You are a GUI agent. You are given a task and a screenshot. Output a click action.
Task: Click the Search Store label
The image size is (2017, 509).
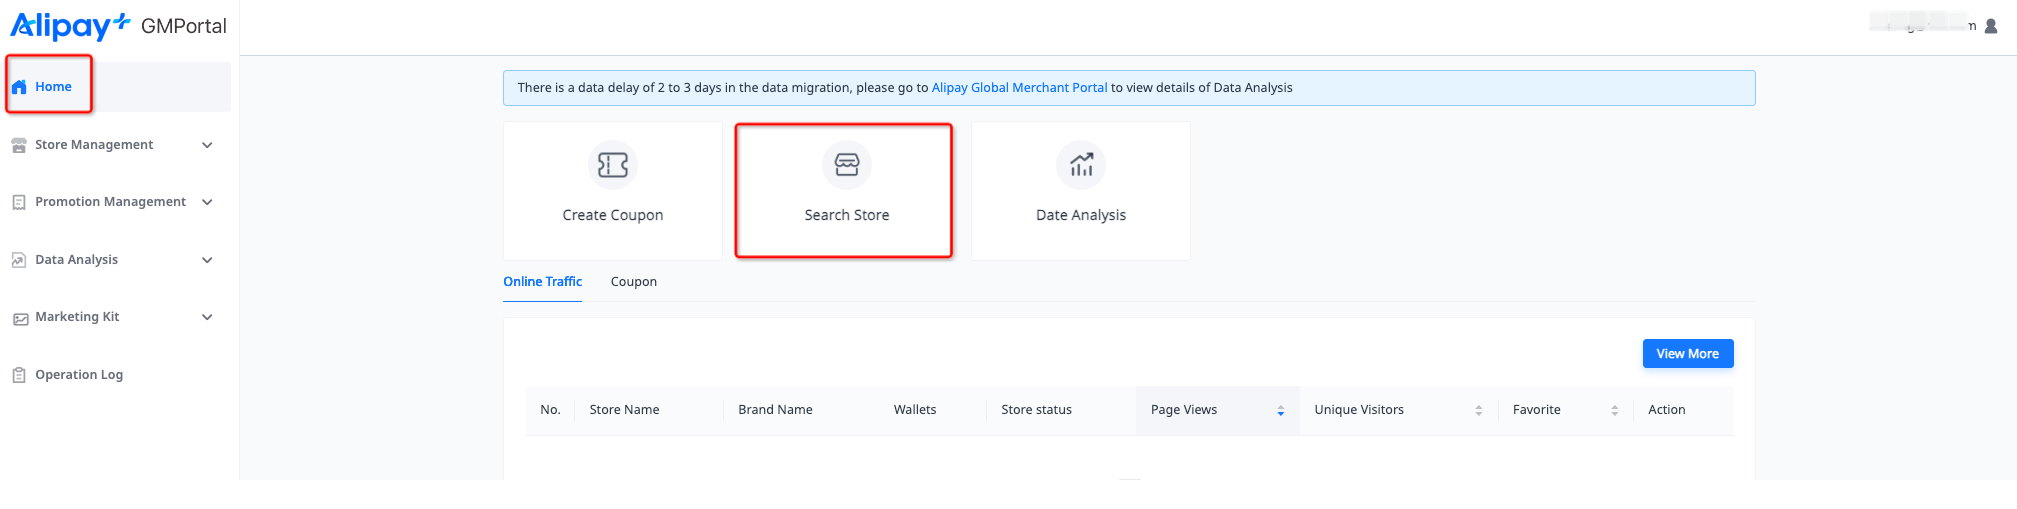pyautogui.click(x=847, y=215)
